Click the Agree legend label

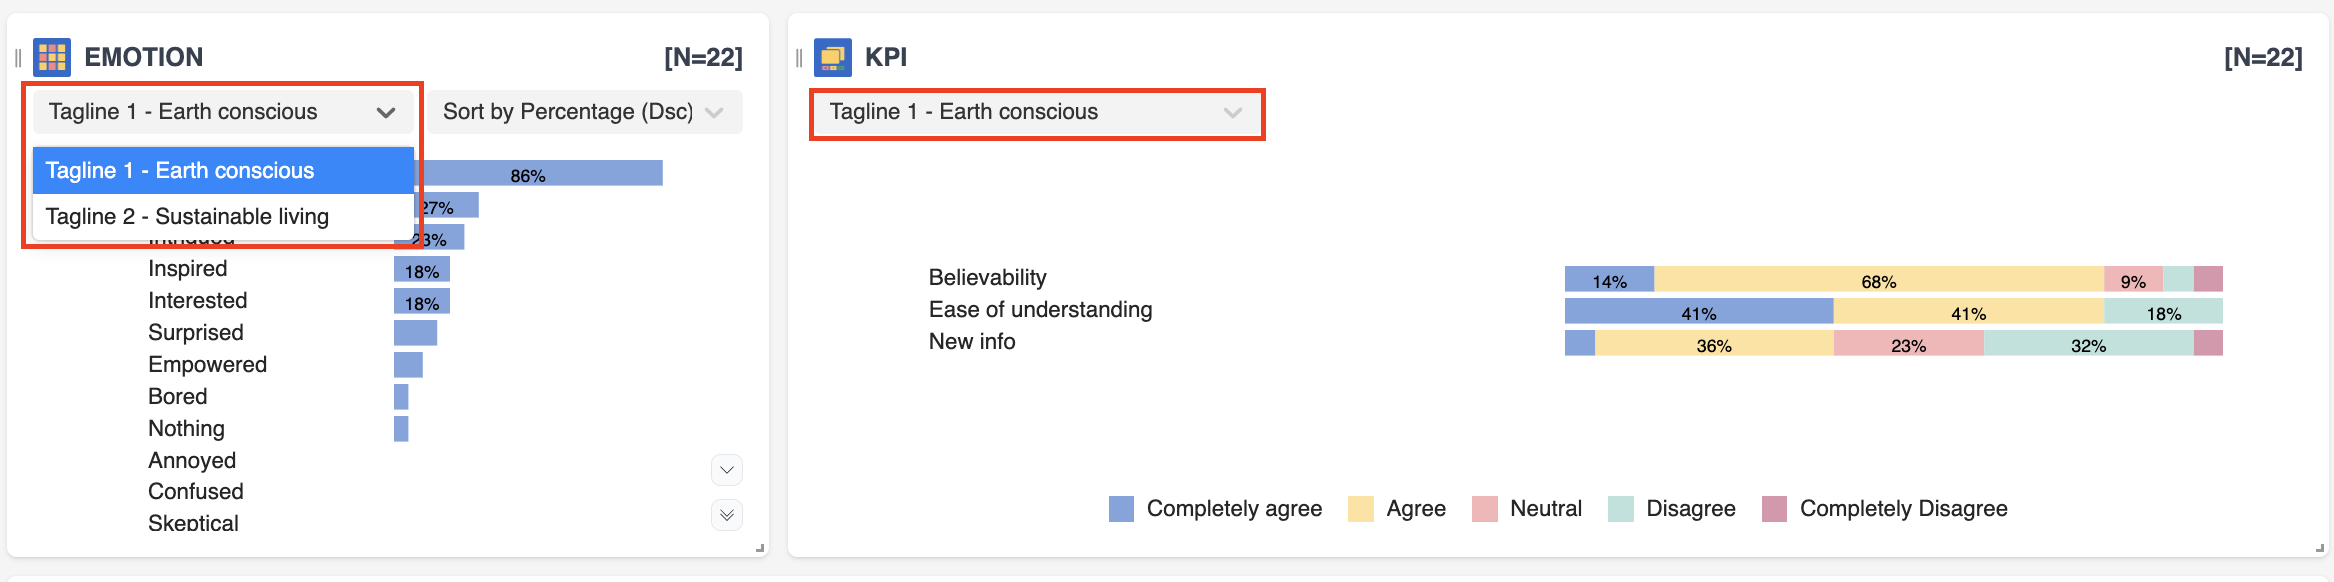[x=1415, y=509]
